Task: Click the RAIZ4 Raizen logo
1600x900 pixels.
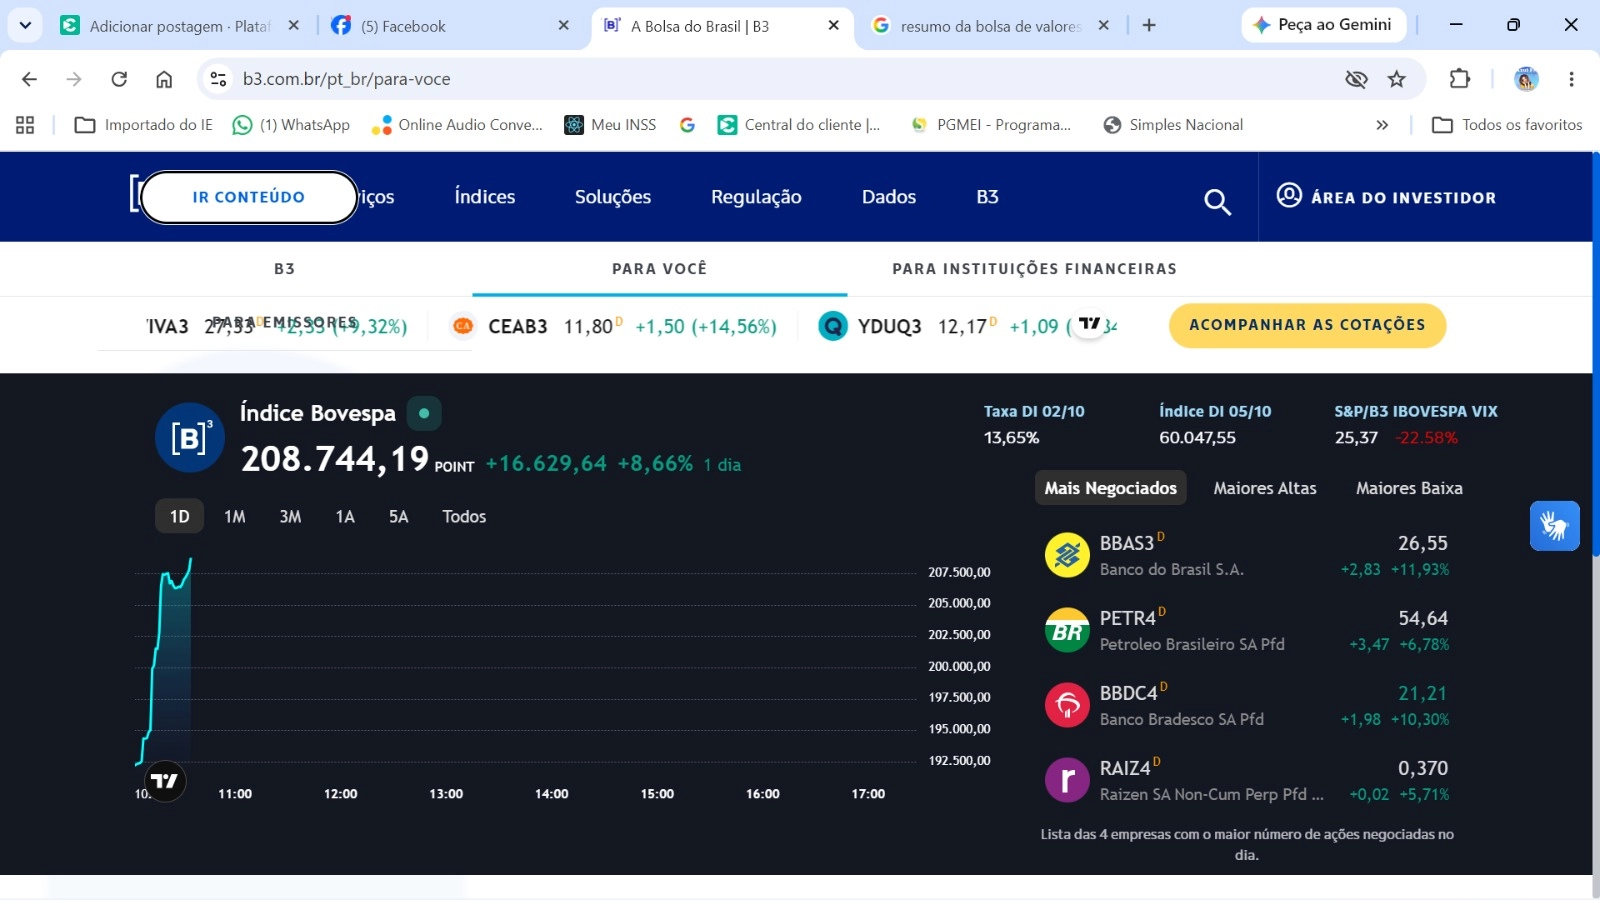Action: 1067,780
